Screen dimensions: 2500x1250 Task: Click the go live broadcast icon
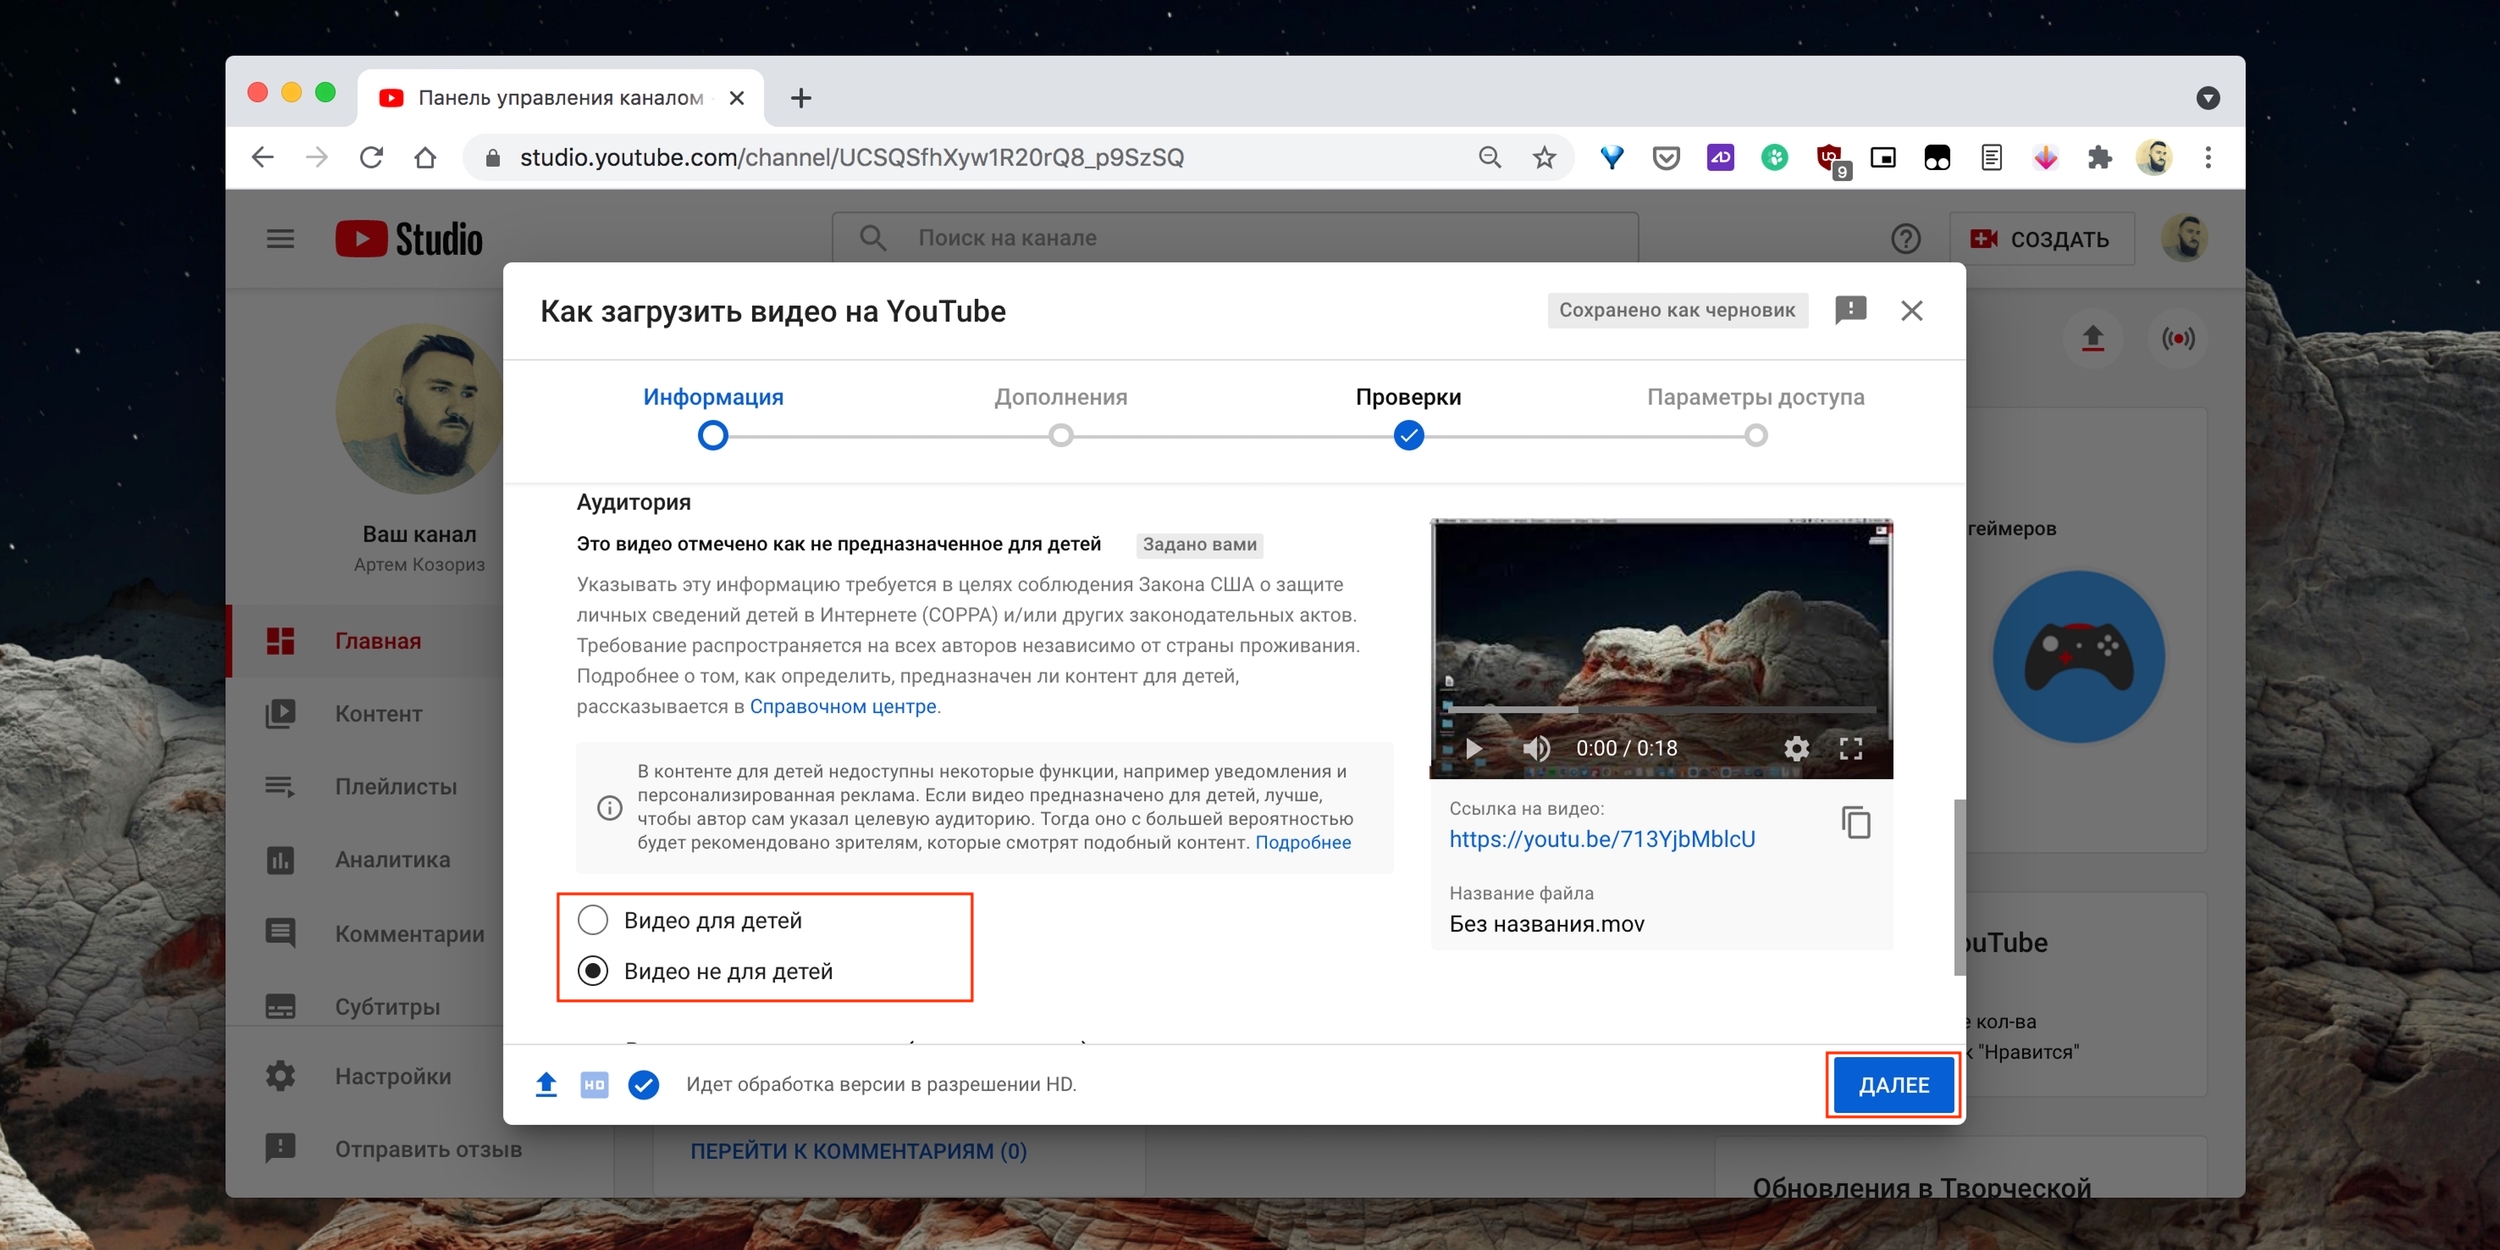[2177, 338]
